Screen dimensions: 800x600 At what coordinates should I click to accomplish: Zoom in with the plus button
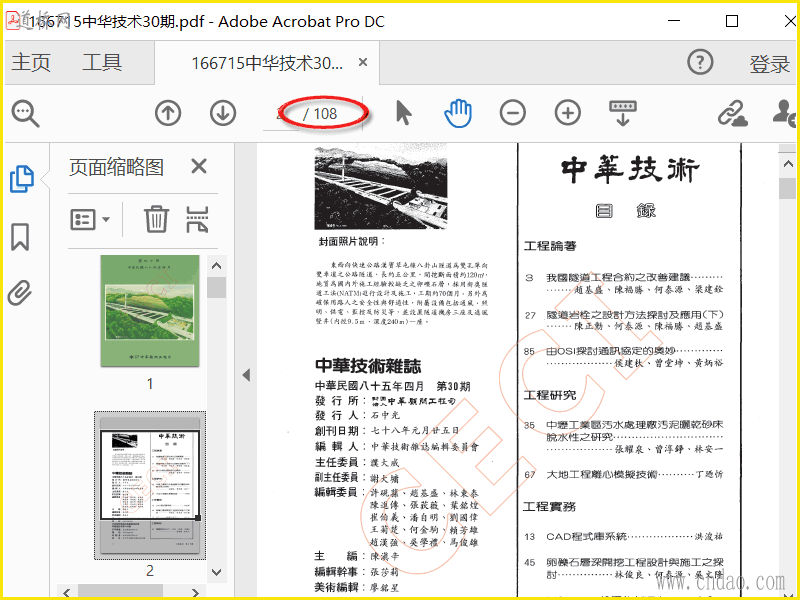click(568, 113)
